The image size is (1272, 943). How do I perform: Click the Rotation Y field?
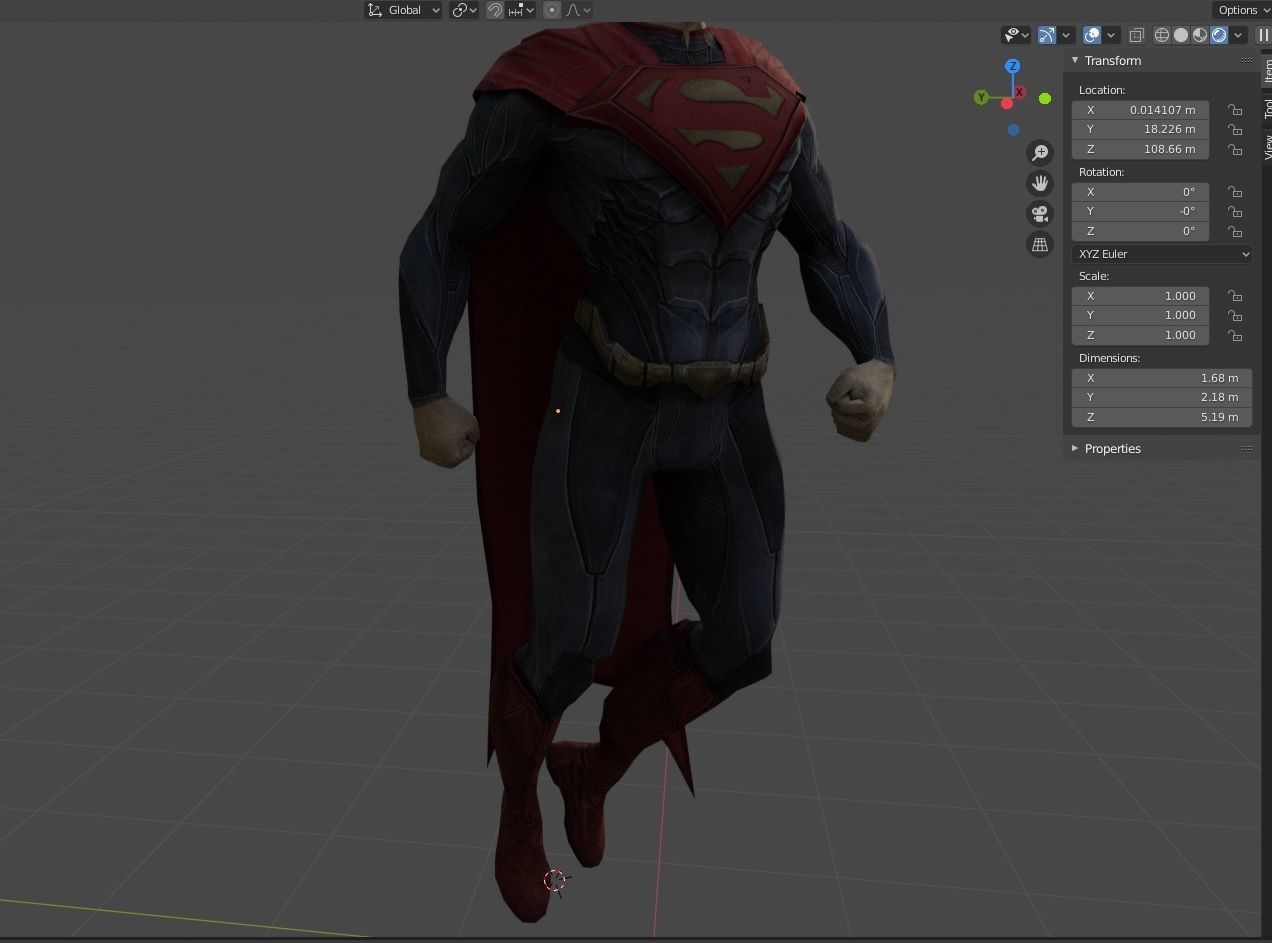(1140, 211)
